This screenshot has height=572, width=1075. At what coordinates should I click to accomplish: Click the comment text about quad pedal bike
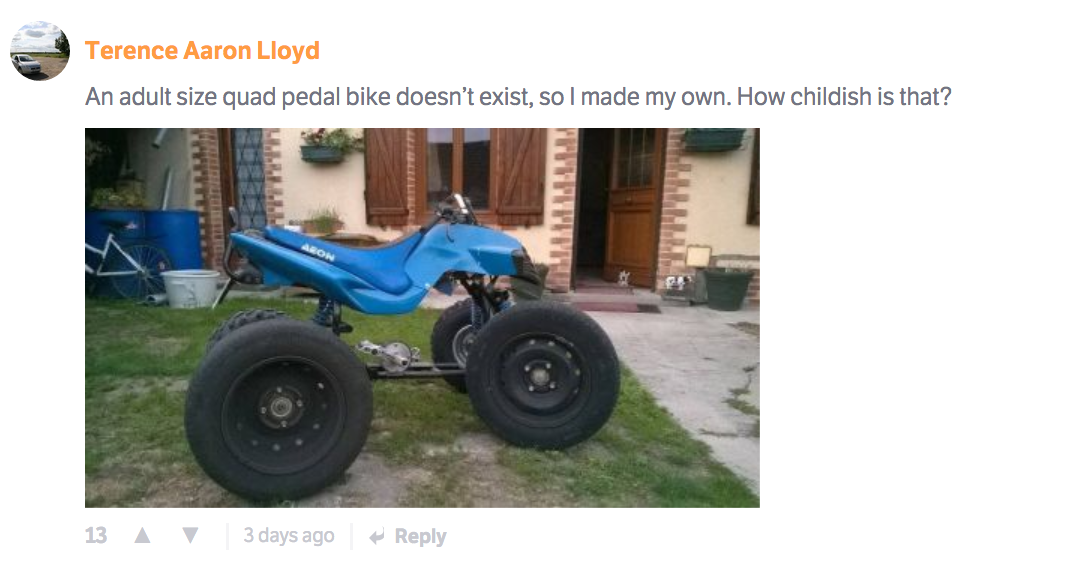pos(518,97)
